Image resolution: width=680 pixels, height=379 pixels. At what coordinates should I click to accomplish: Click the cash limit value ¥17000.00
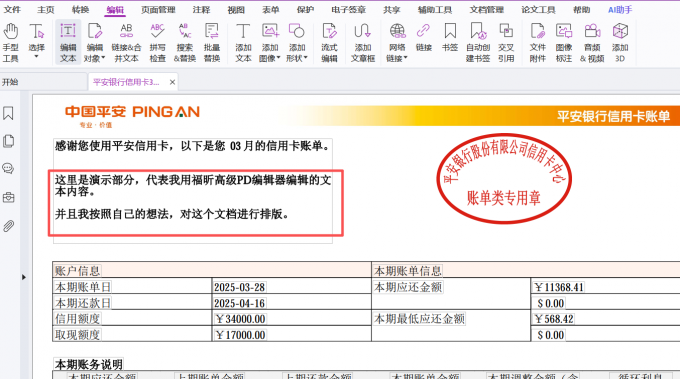(x=240, y=335)
